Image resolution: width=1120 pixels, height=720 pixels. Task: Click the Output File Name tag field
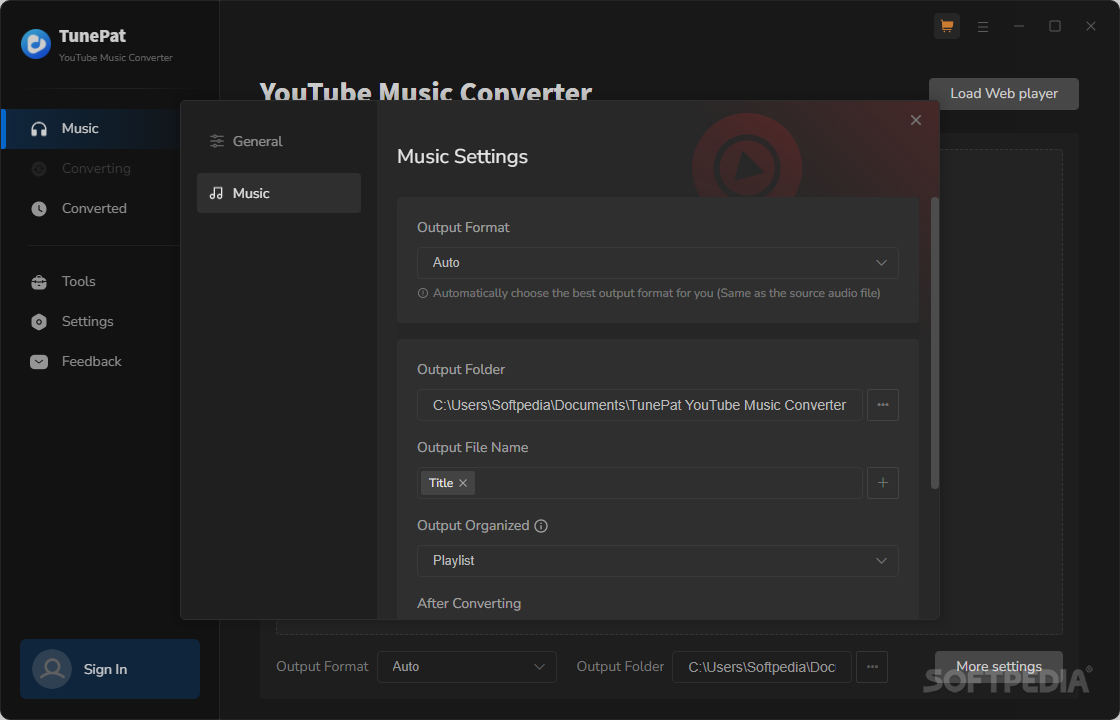tap(640, 483)
